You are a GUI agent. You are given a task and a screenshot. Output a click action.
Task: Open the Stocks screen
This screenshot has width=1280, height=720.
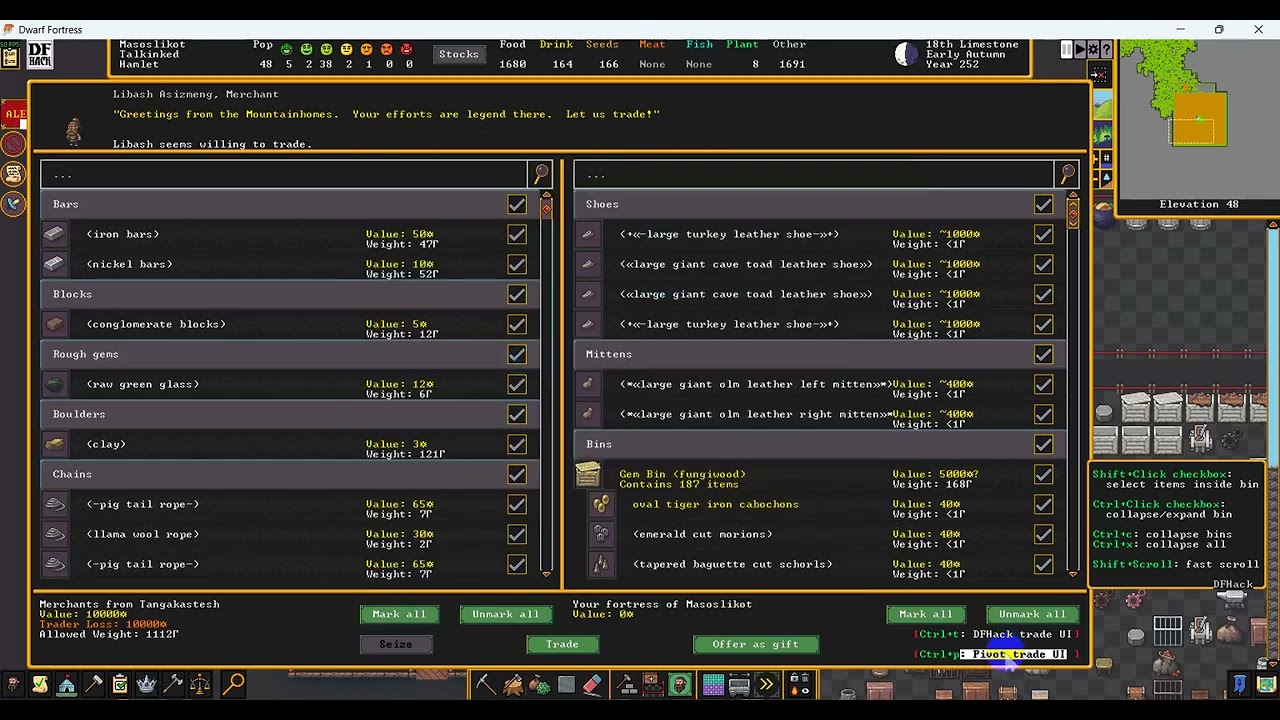458,54
